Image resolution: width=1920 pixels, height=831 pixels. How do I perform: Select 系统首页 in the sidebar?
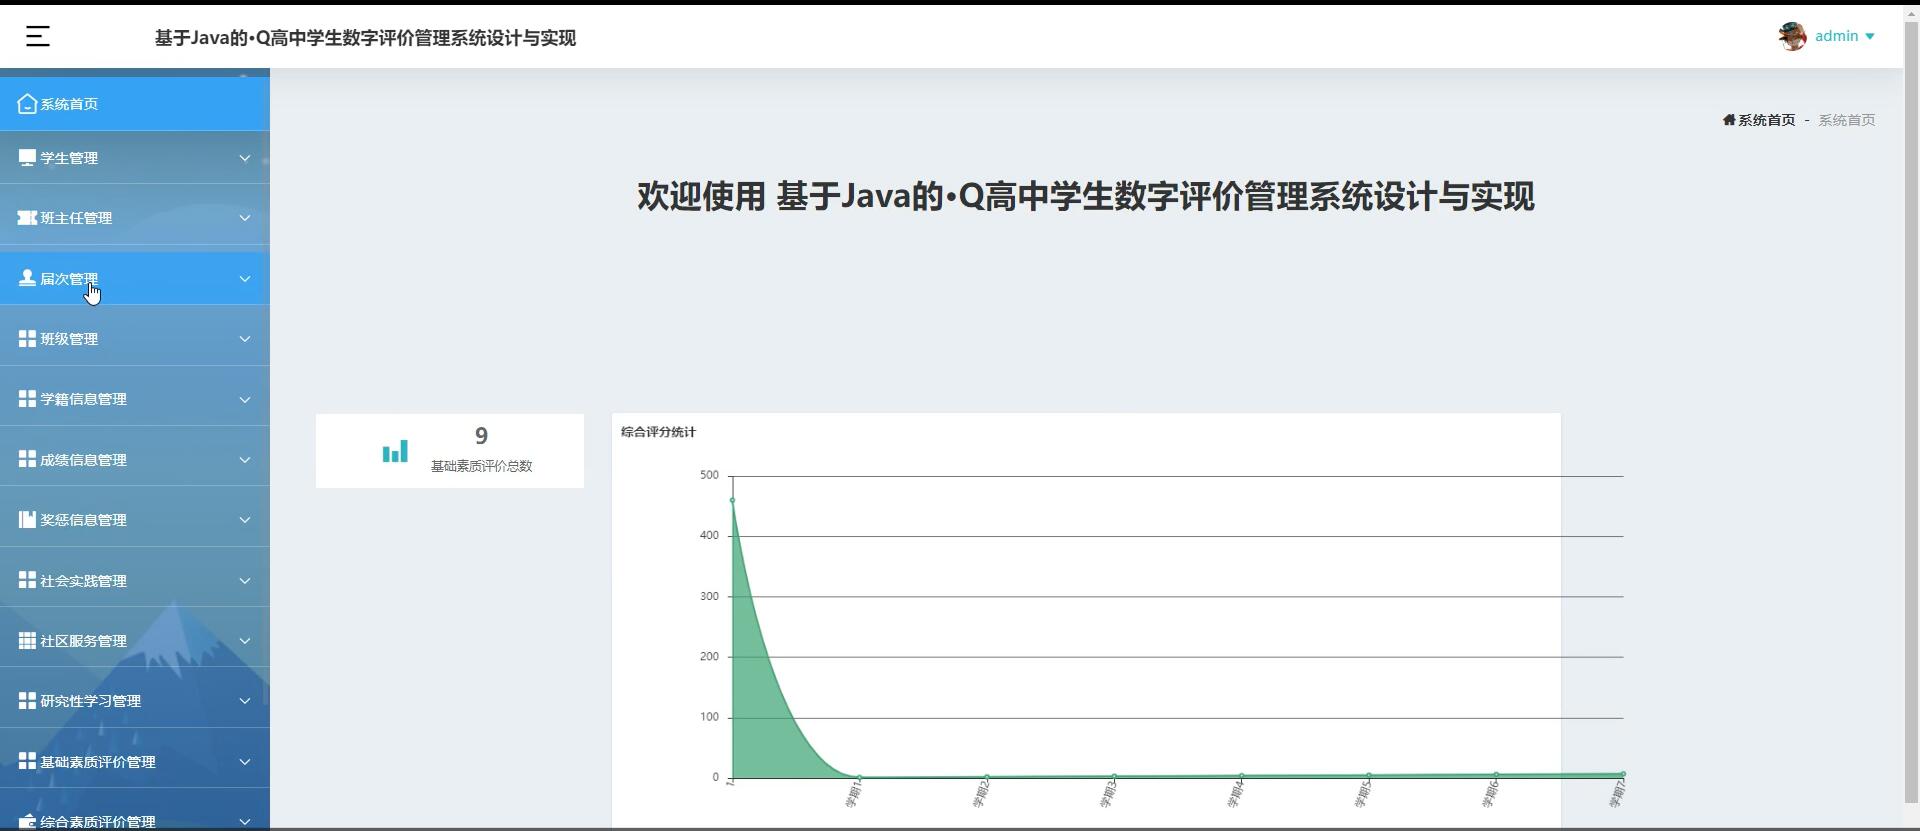pyautogui.click(x=135, y=104)
